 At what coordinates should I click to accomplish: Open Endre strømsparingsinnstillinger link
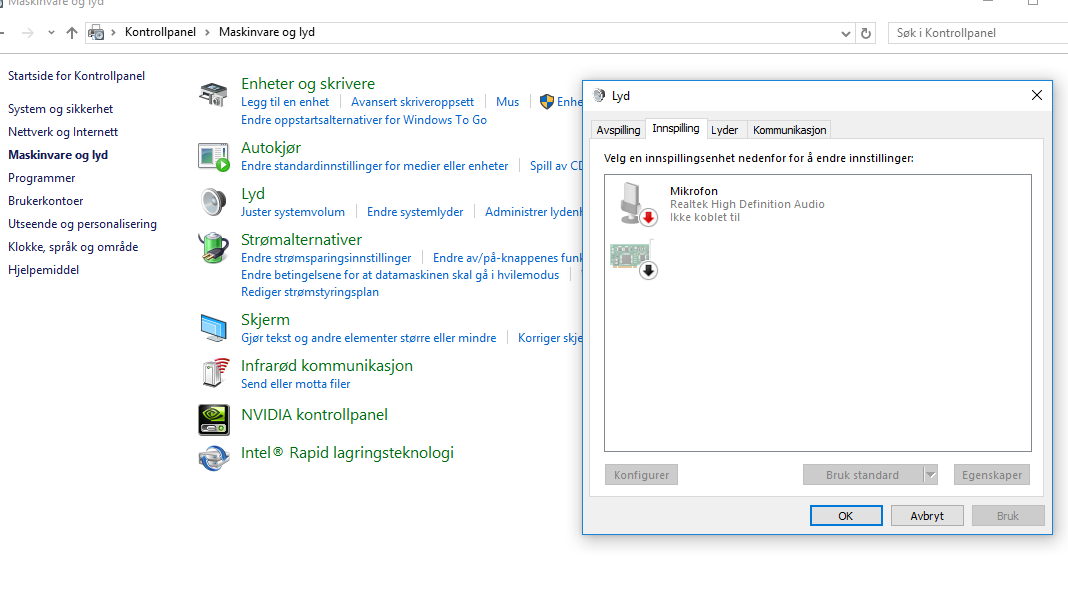(x=326, y=258)
